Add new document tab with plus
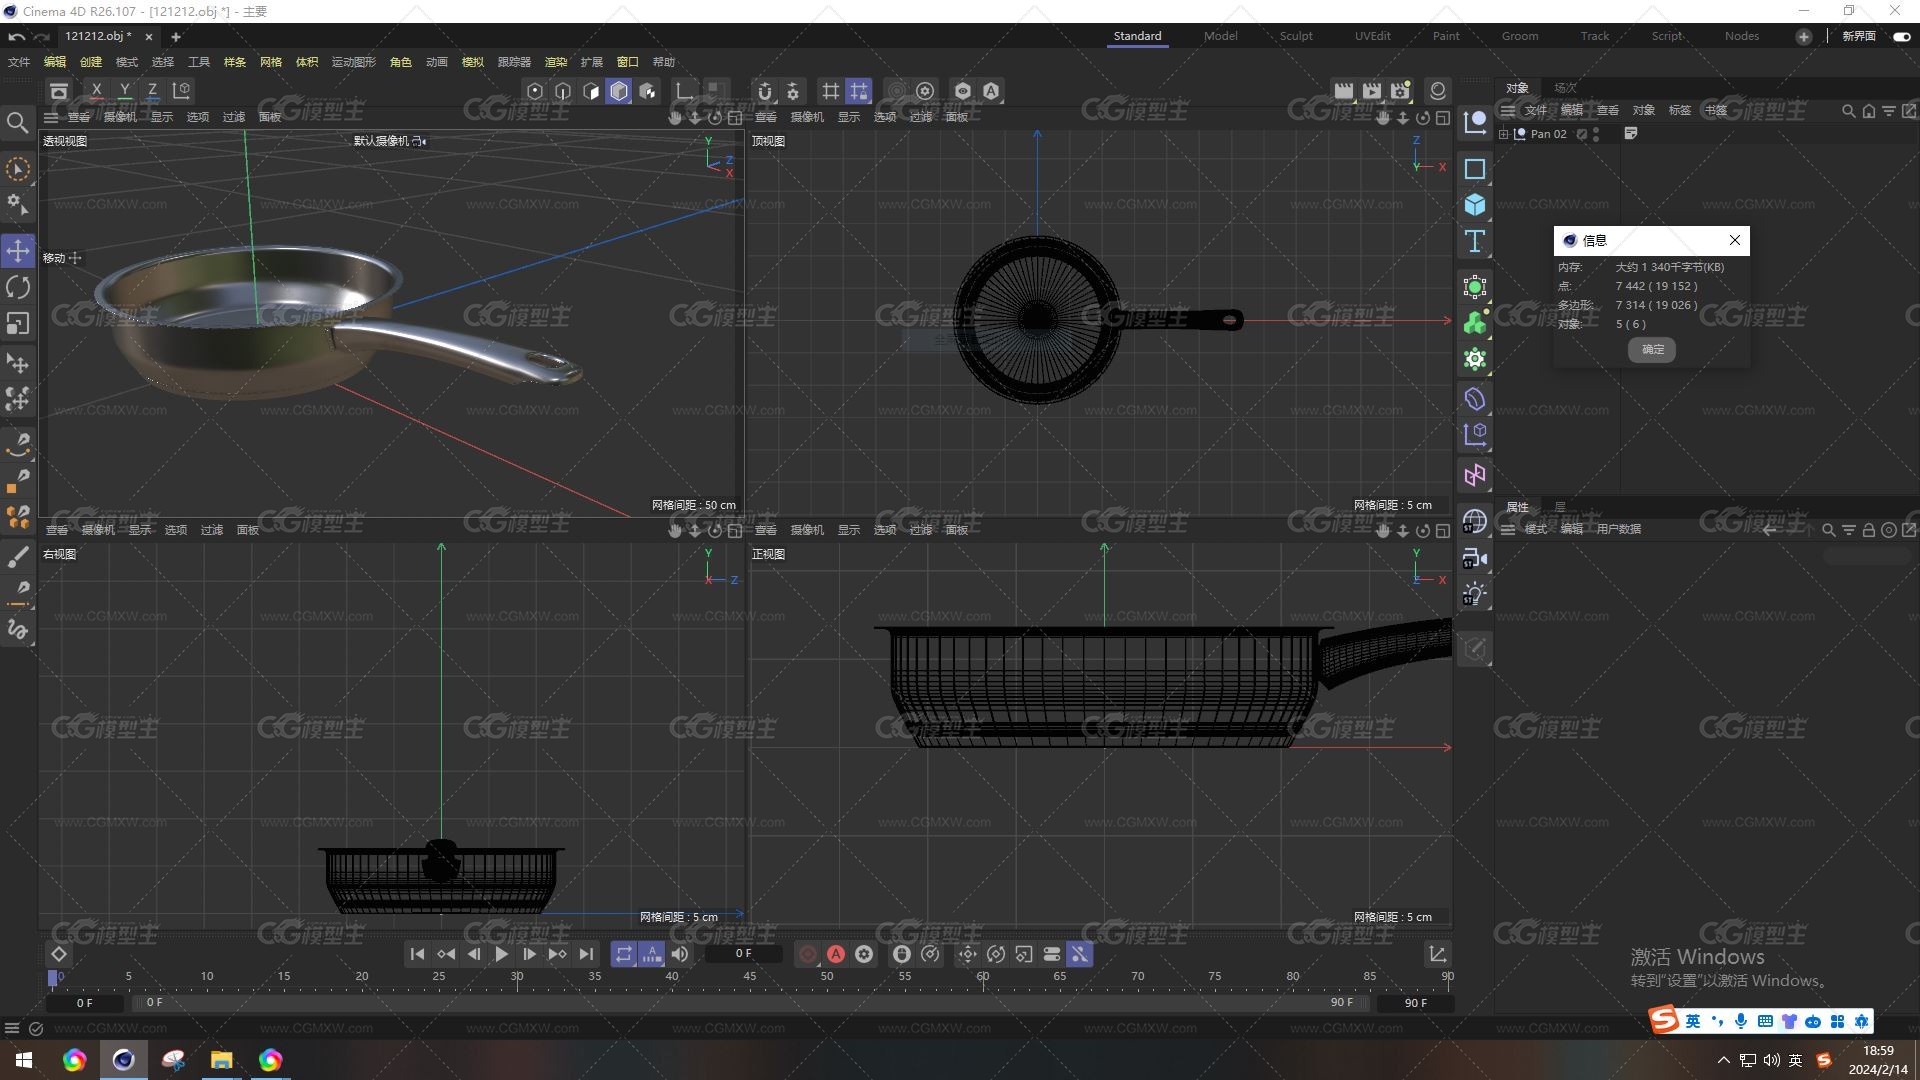 (176, 37)
